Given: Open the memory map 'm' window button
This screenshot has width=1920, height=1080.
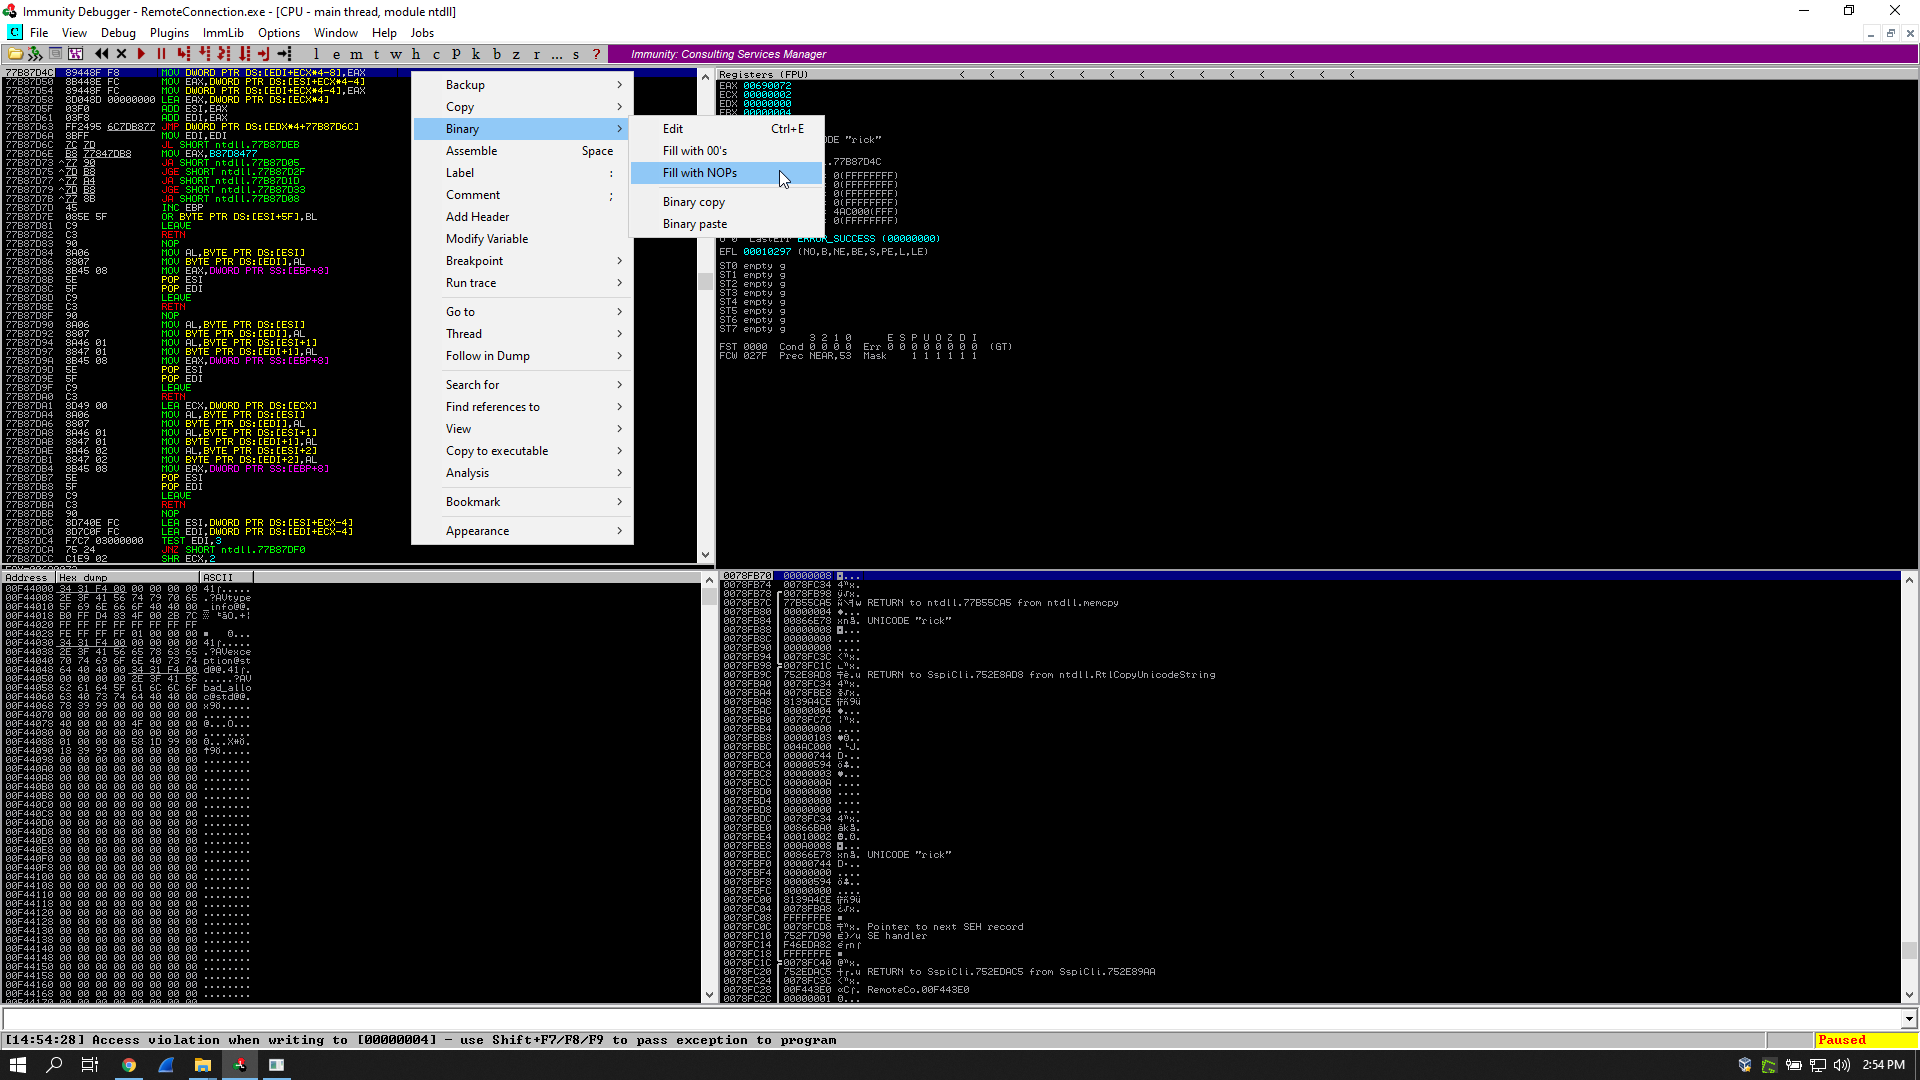Looking at the screenshot, I should tap(356, 54).
